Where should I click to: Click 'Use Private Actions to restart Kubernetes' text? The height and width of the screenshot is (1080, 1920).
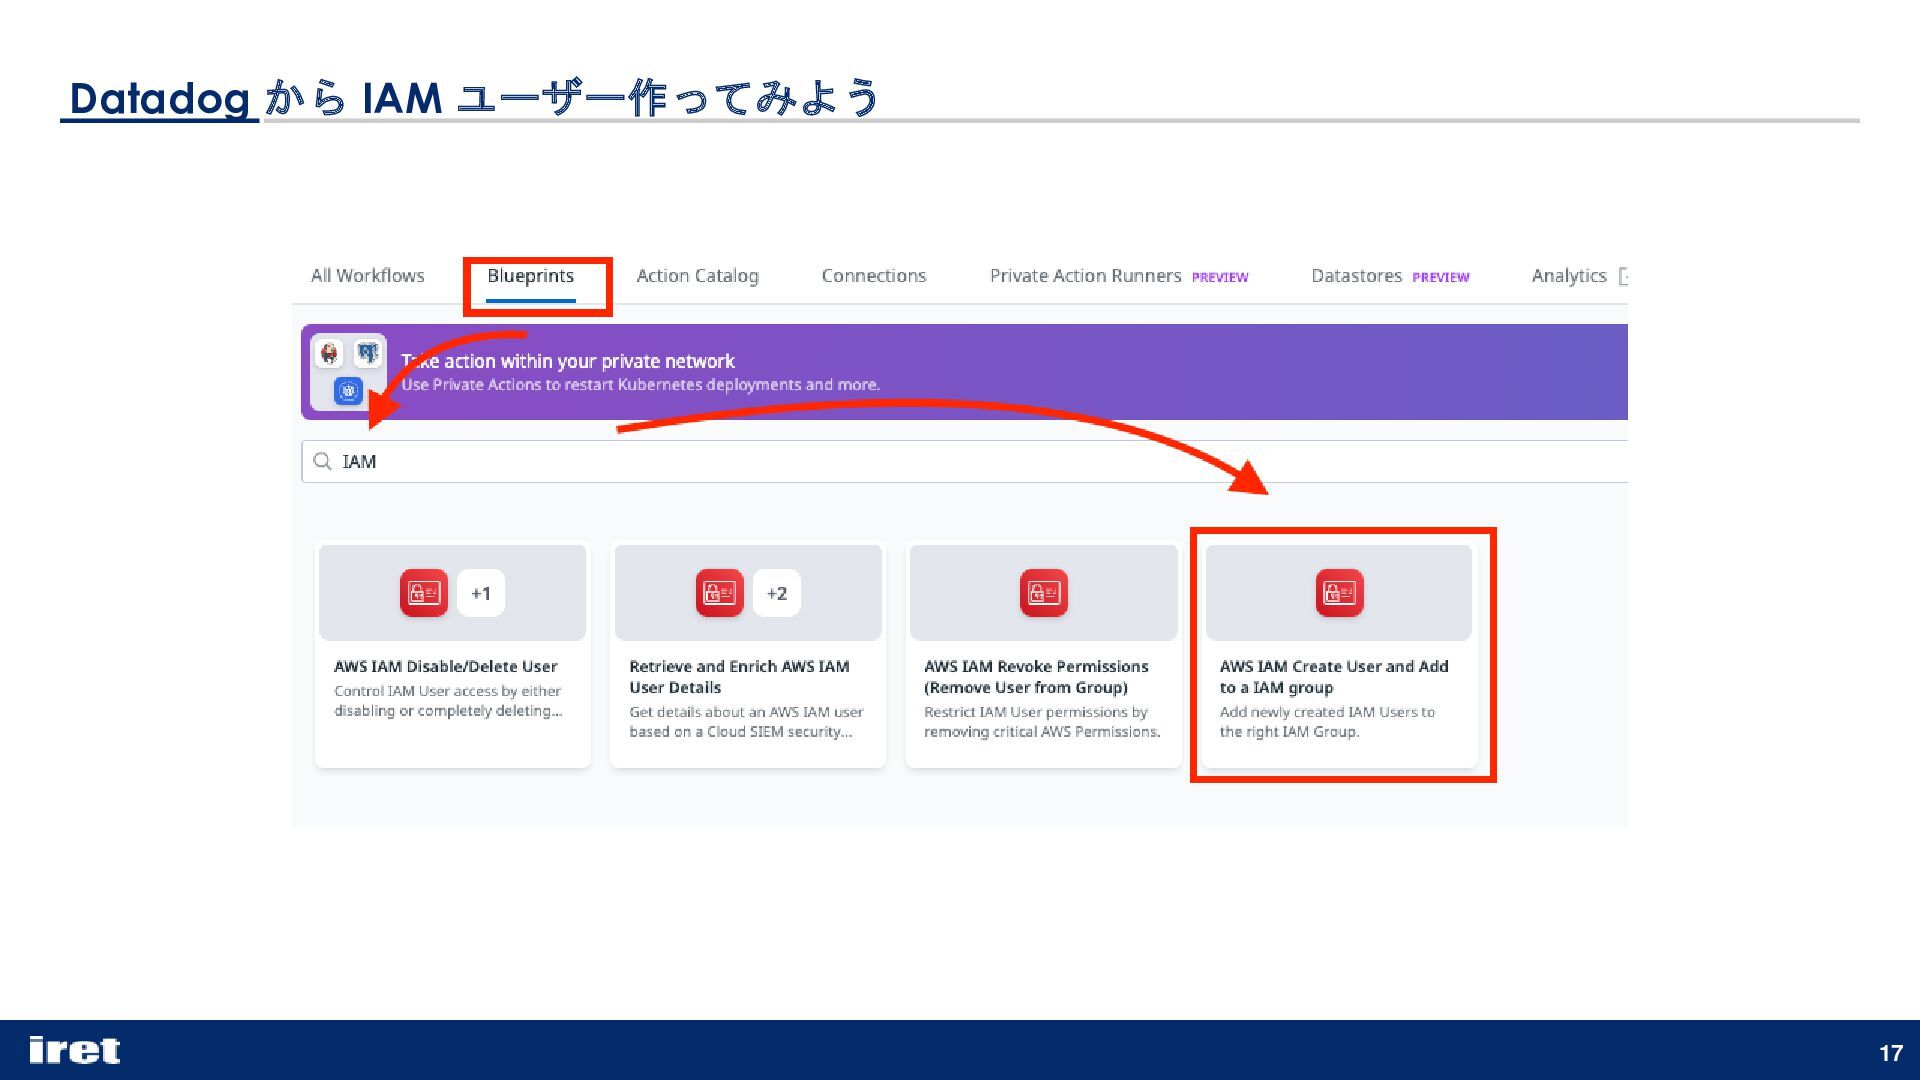[x=640, y=385]
